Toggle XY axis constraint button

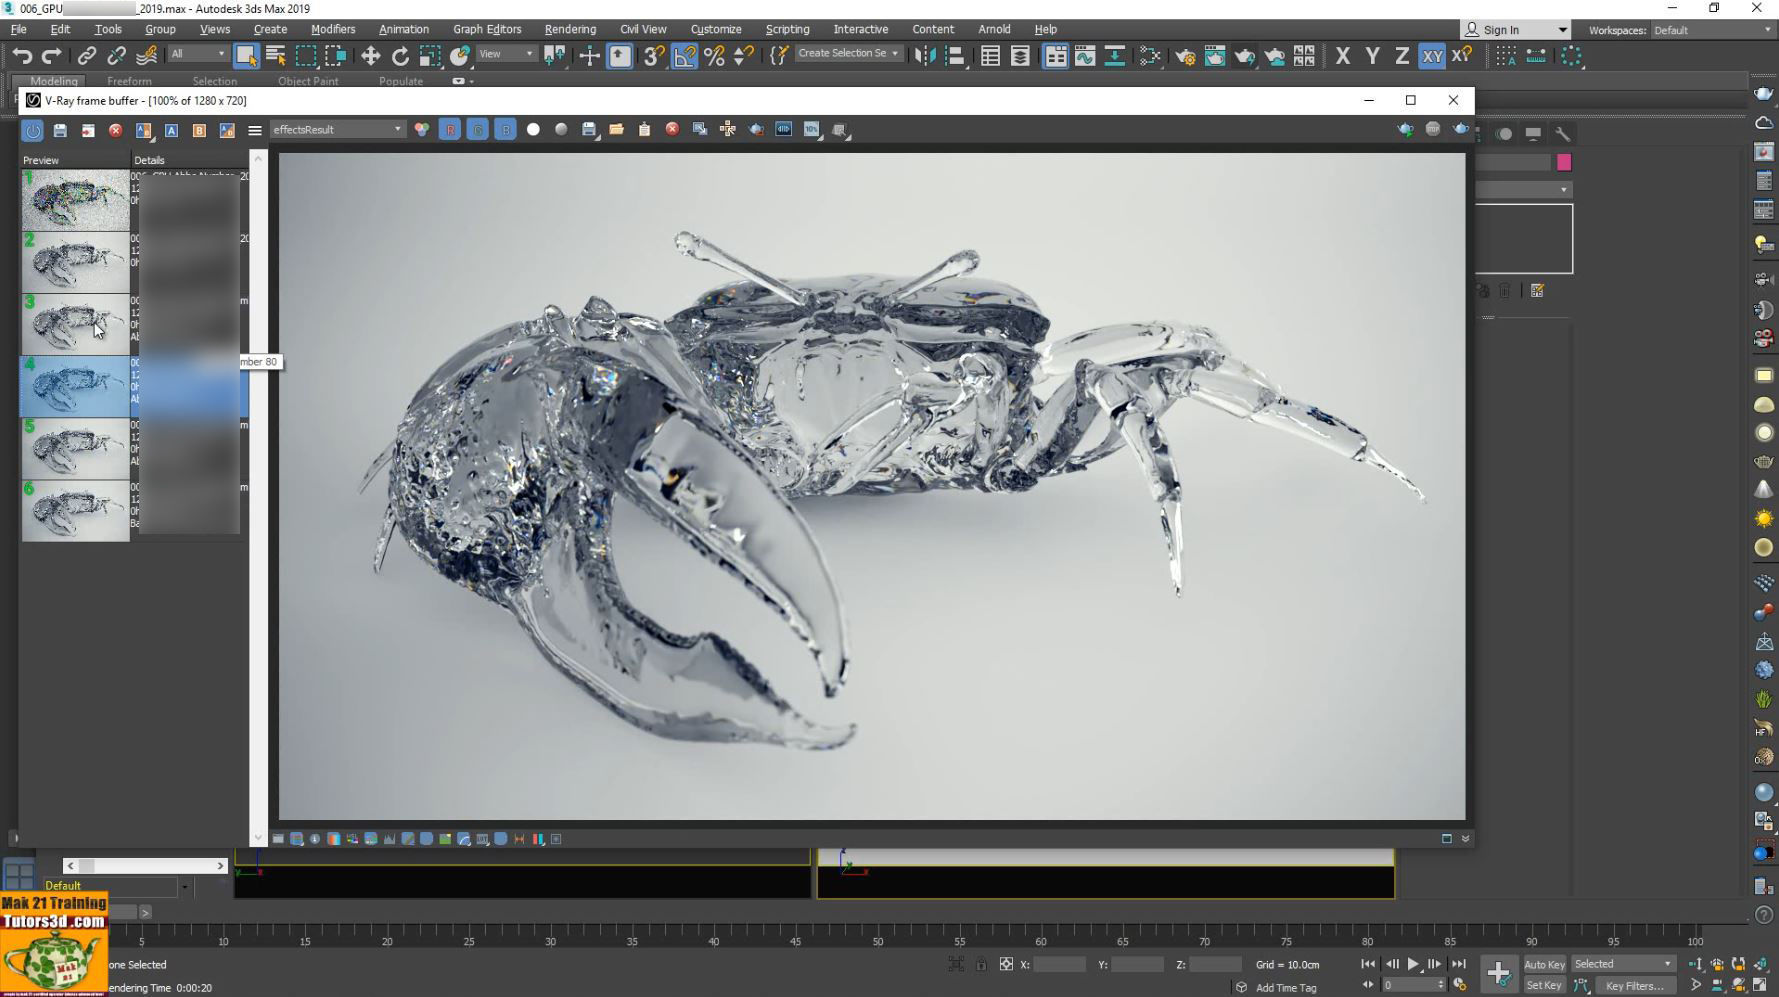[x=1432, y=56]
